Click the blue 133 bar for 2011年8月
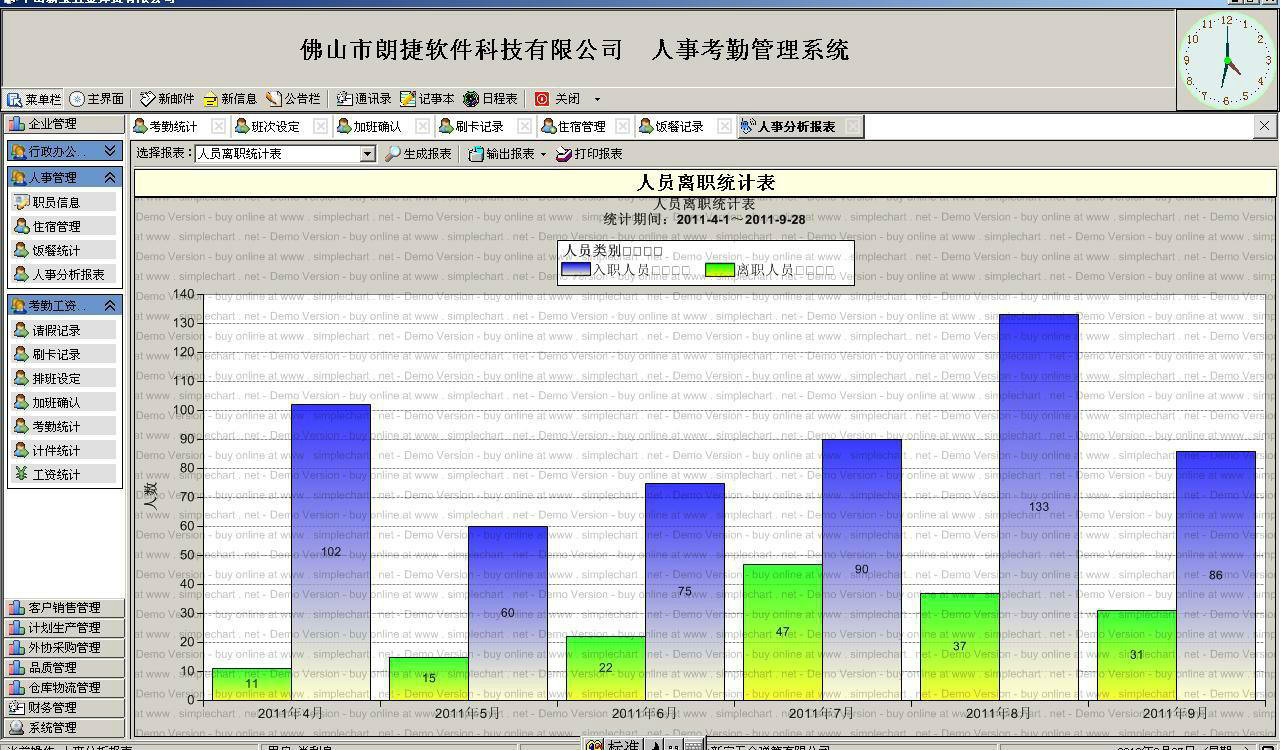 [x=1039, y=507]
